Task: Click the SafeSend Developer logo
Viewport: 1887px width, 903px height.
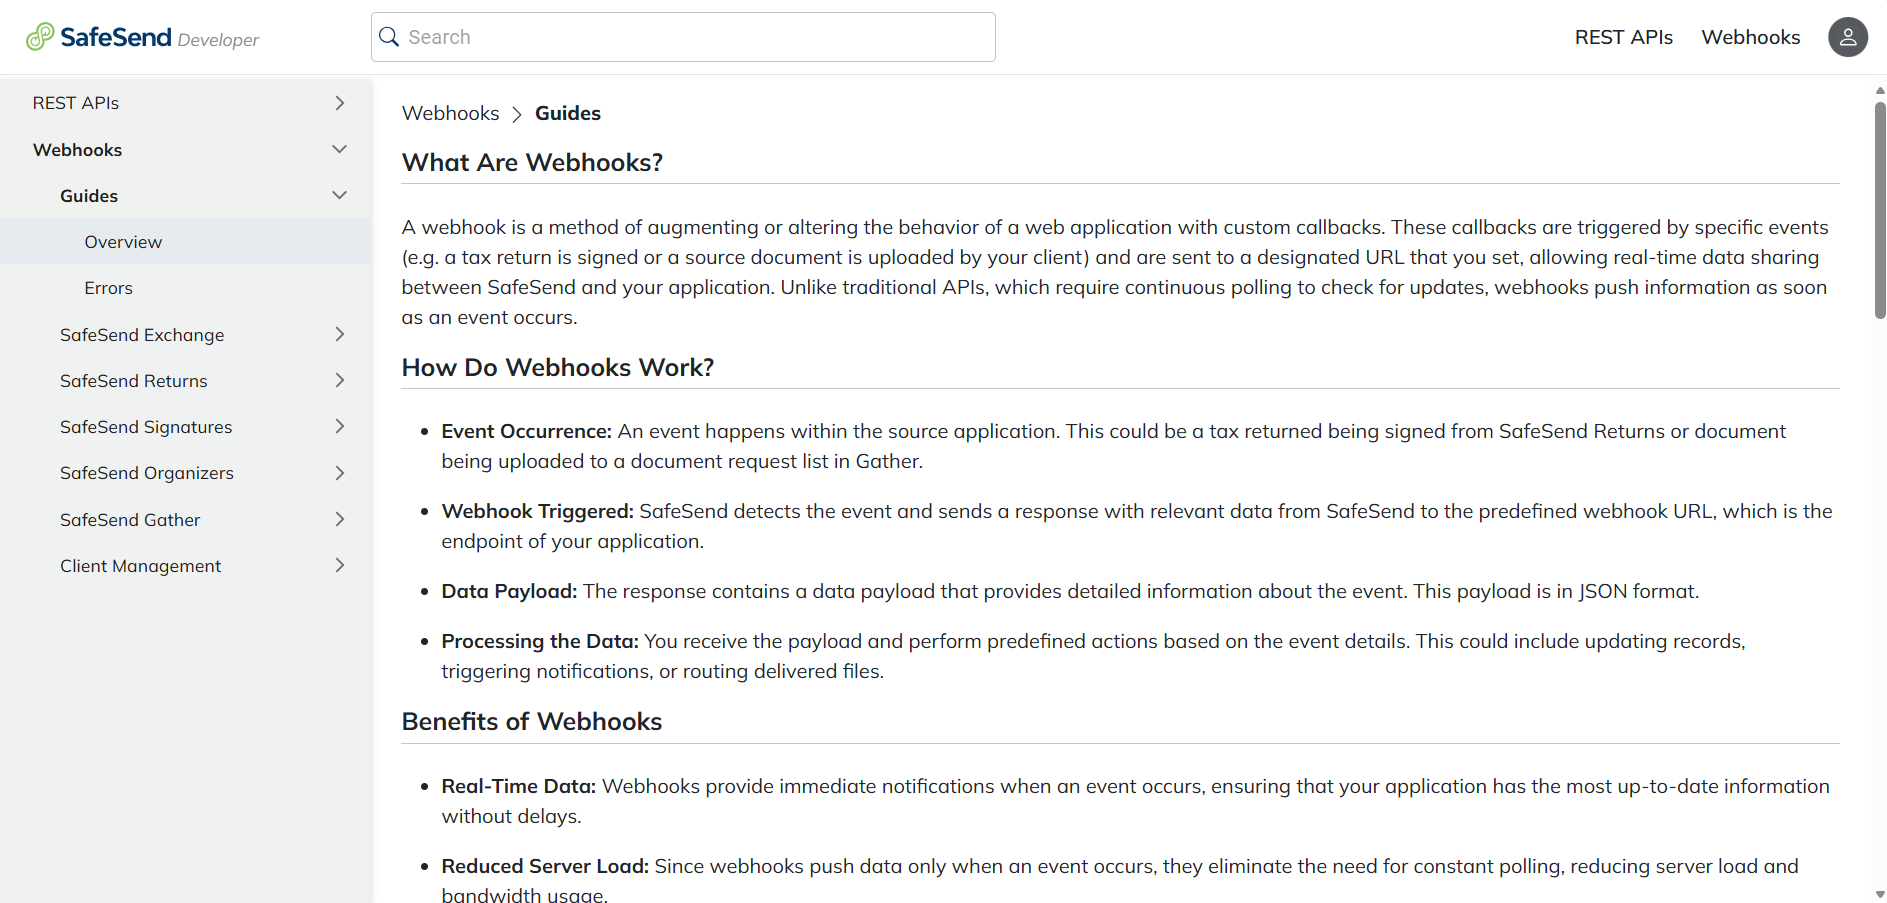Action: point(142,37)
